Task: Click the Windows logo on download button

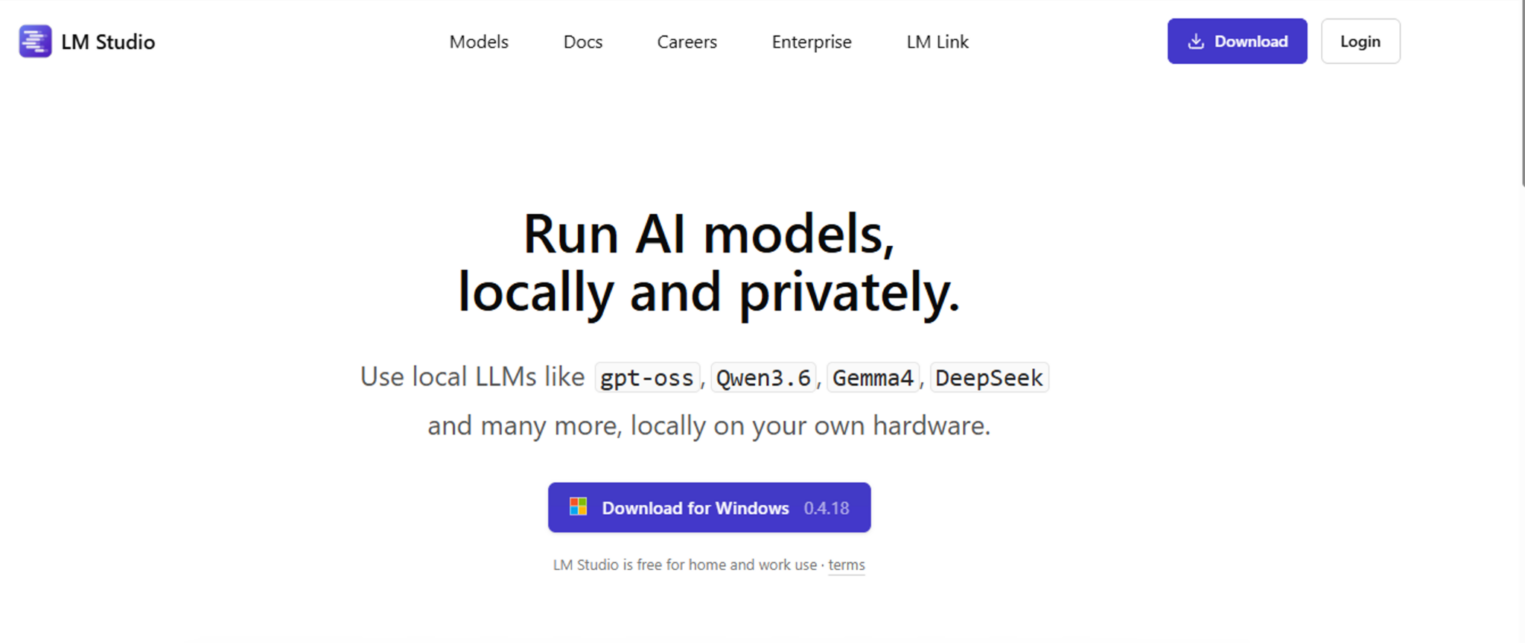Action: click(x=578, y=507)
